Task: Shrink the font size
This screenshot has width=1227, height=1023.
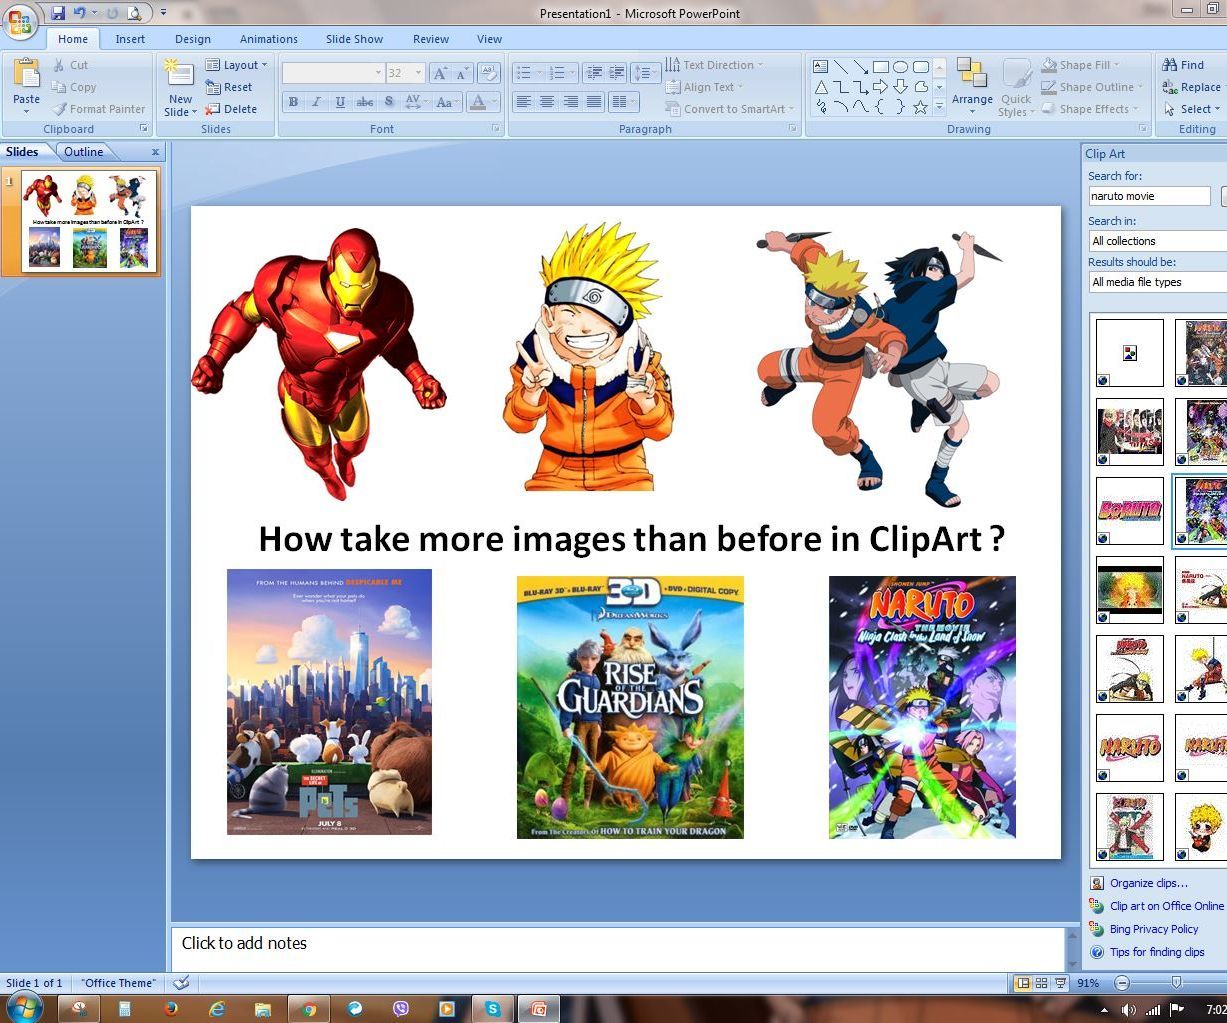Action: [x=463, y=73]
